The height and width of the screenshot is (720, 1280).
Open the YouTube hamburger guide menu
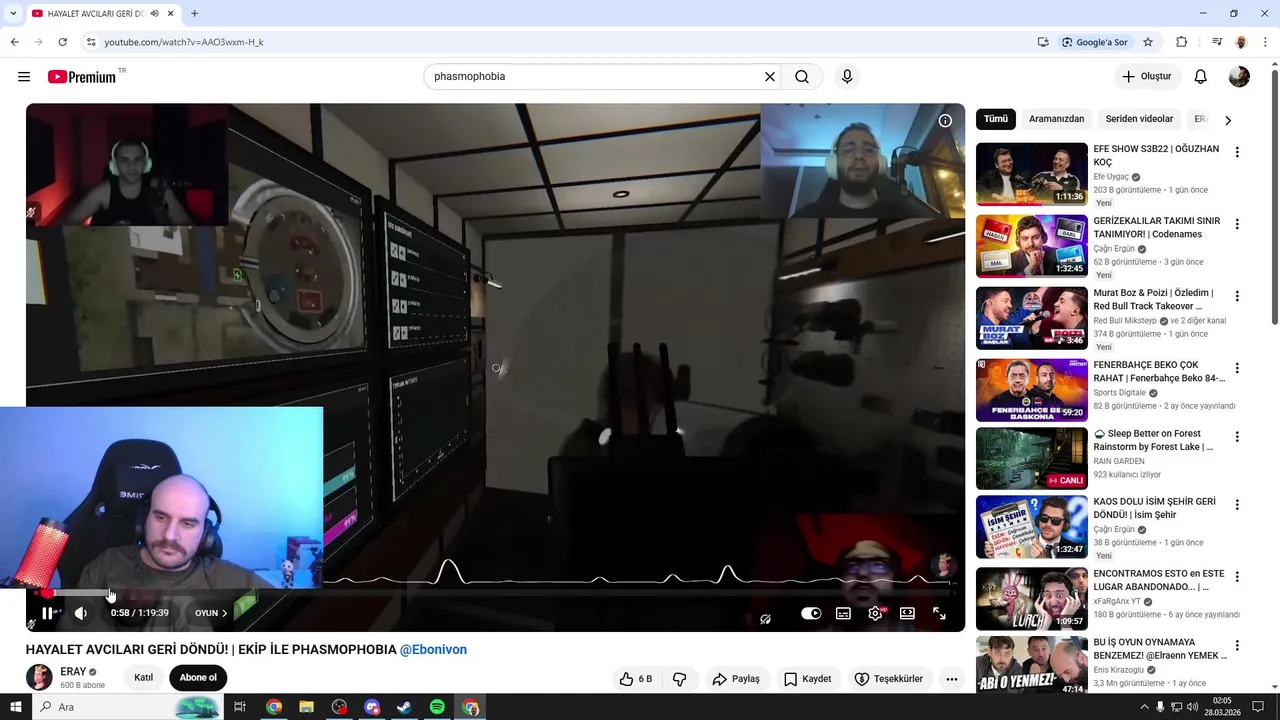(x=24, y=77)
